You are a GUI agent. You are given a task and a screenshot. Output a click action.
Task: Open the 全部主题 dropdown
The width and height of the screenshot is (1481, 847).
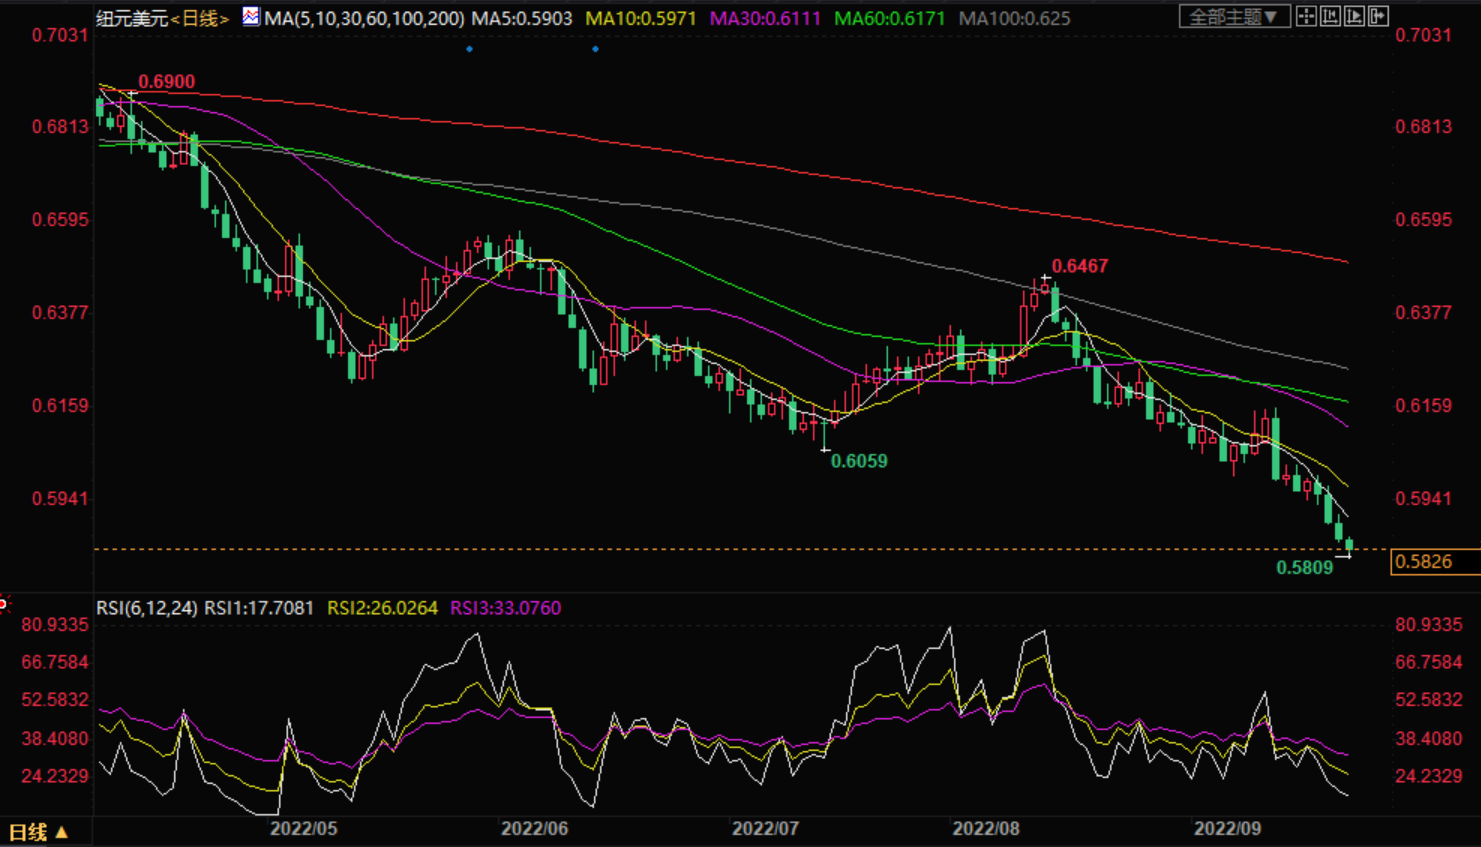click(x=1233, y=17)
